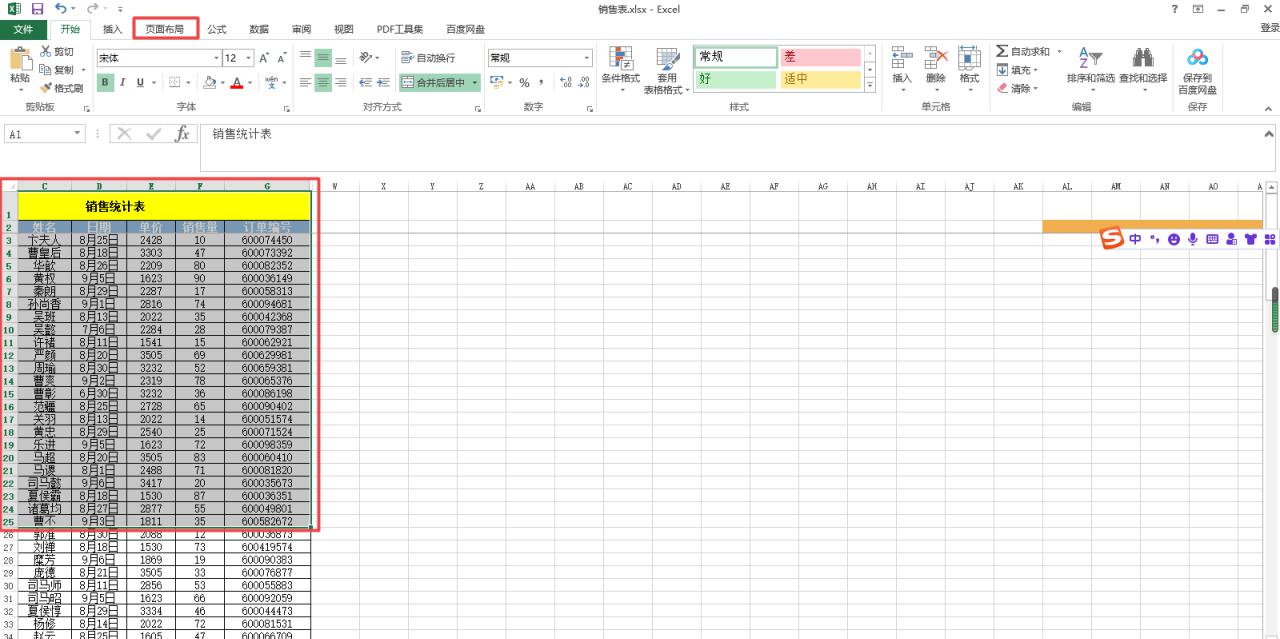The image size is (1280, 639).
Task: Switch to the Insert (插入) tab
Action: pyautogui.click(x=113, y=29)
